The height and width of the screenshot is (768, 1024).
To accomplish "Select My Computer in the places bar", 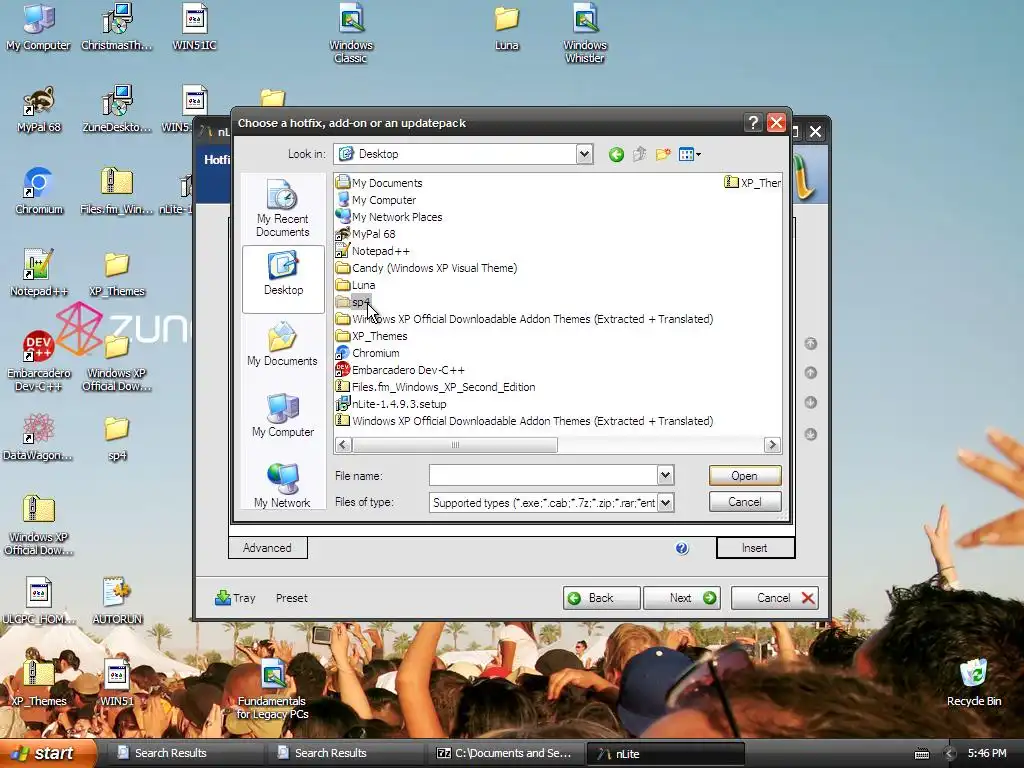I will click(x=283, y=415).
